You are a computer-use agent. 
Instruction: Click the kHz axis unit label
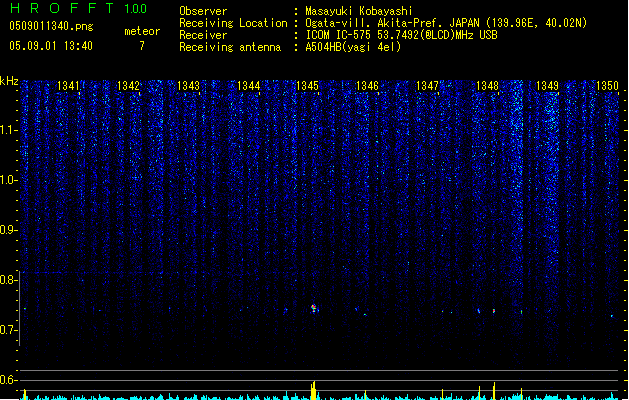[x=9, y=81]
